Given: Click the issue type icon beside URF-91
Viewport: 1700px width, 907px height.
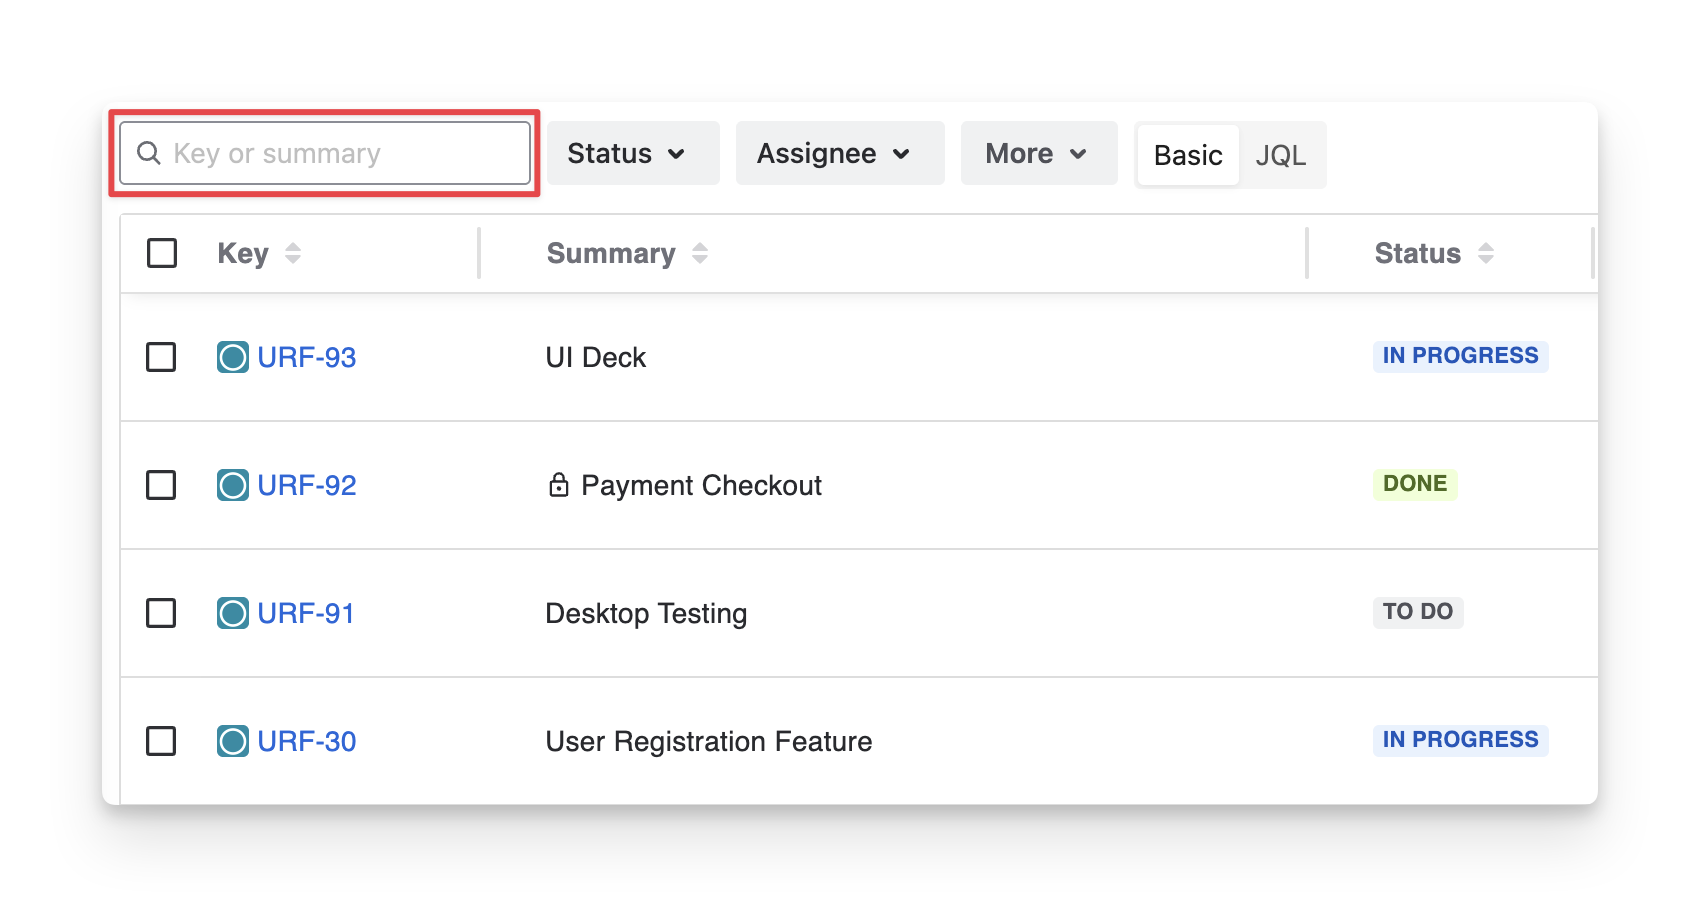Looking at the screenshot, I should click(233, 613).
